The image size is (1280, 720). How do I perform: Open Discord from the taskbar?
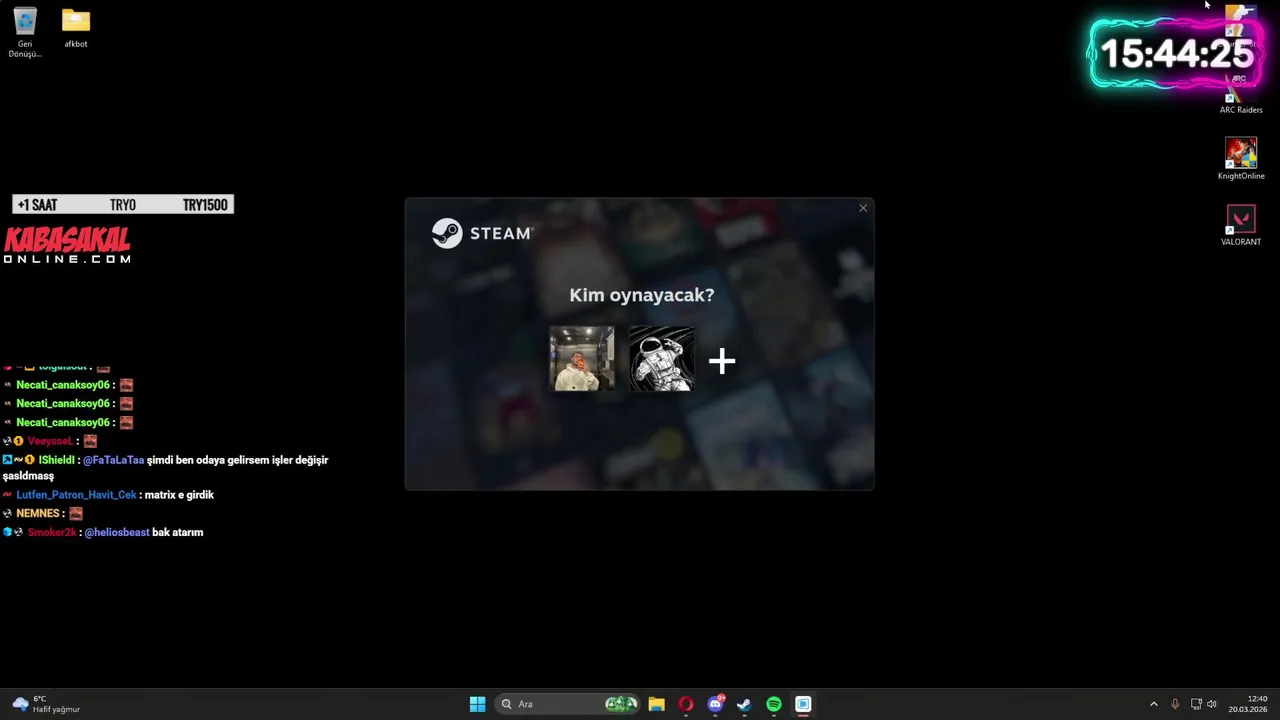(715, 704)
